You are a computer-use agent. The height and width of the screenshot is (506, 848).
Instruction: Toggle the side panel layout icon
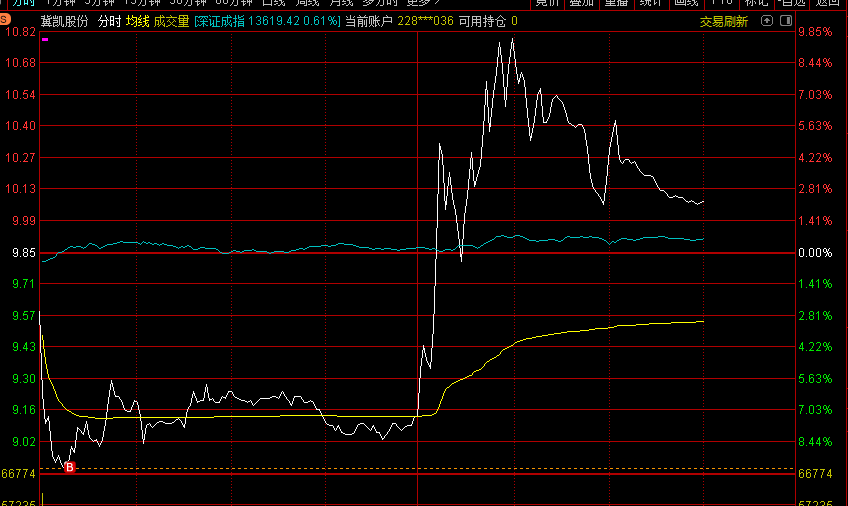[x=786, y=21]
